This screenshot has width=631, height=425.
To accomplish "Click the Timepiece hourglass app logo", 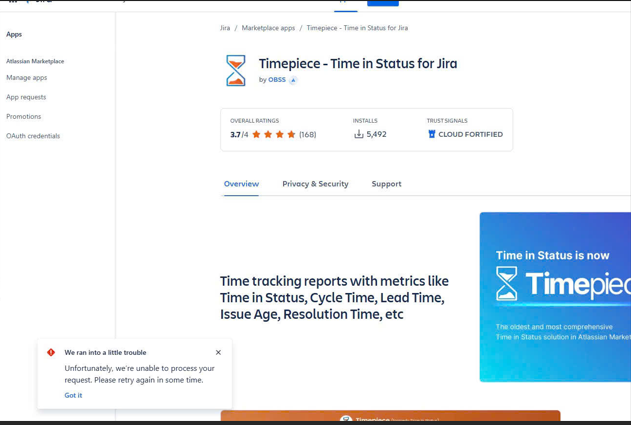I will point(236,70).
